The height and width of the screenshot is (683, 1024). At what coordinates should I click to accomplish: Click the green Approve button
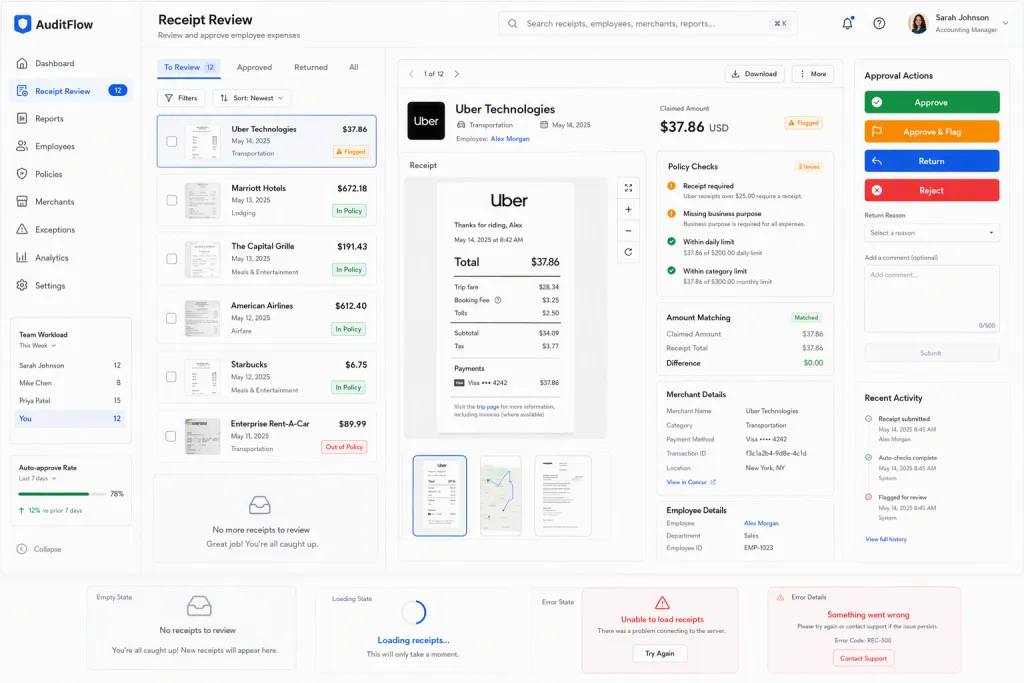(x=931, y=103)
